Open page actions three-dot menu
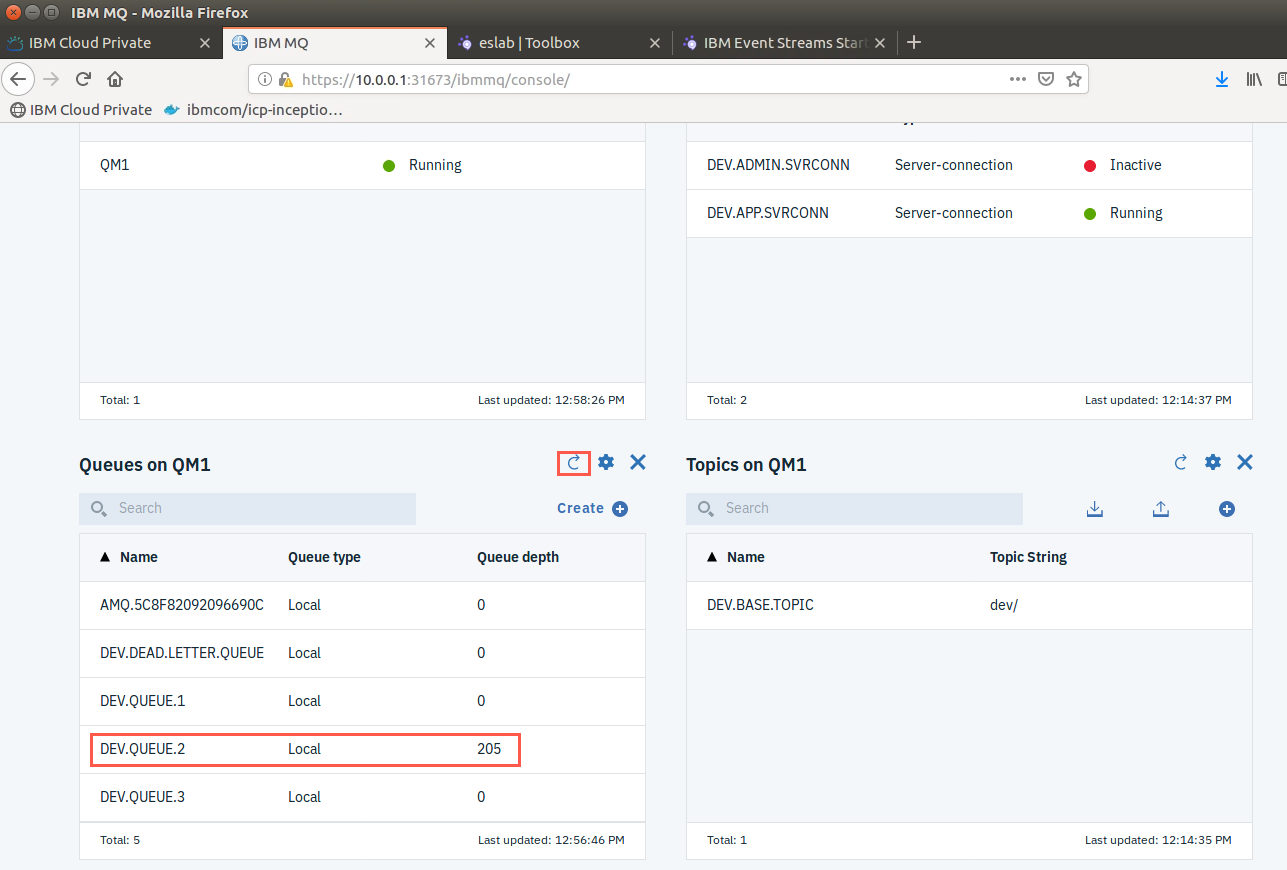1287x870 pixels. click(1018, 79)
